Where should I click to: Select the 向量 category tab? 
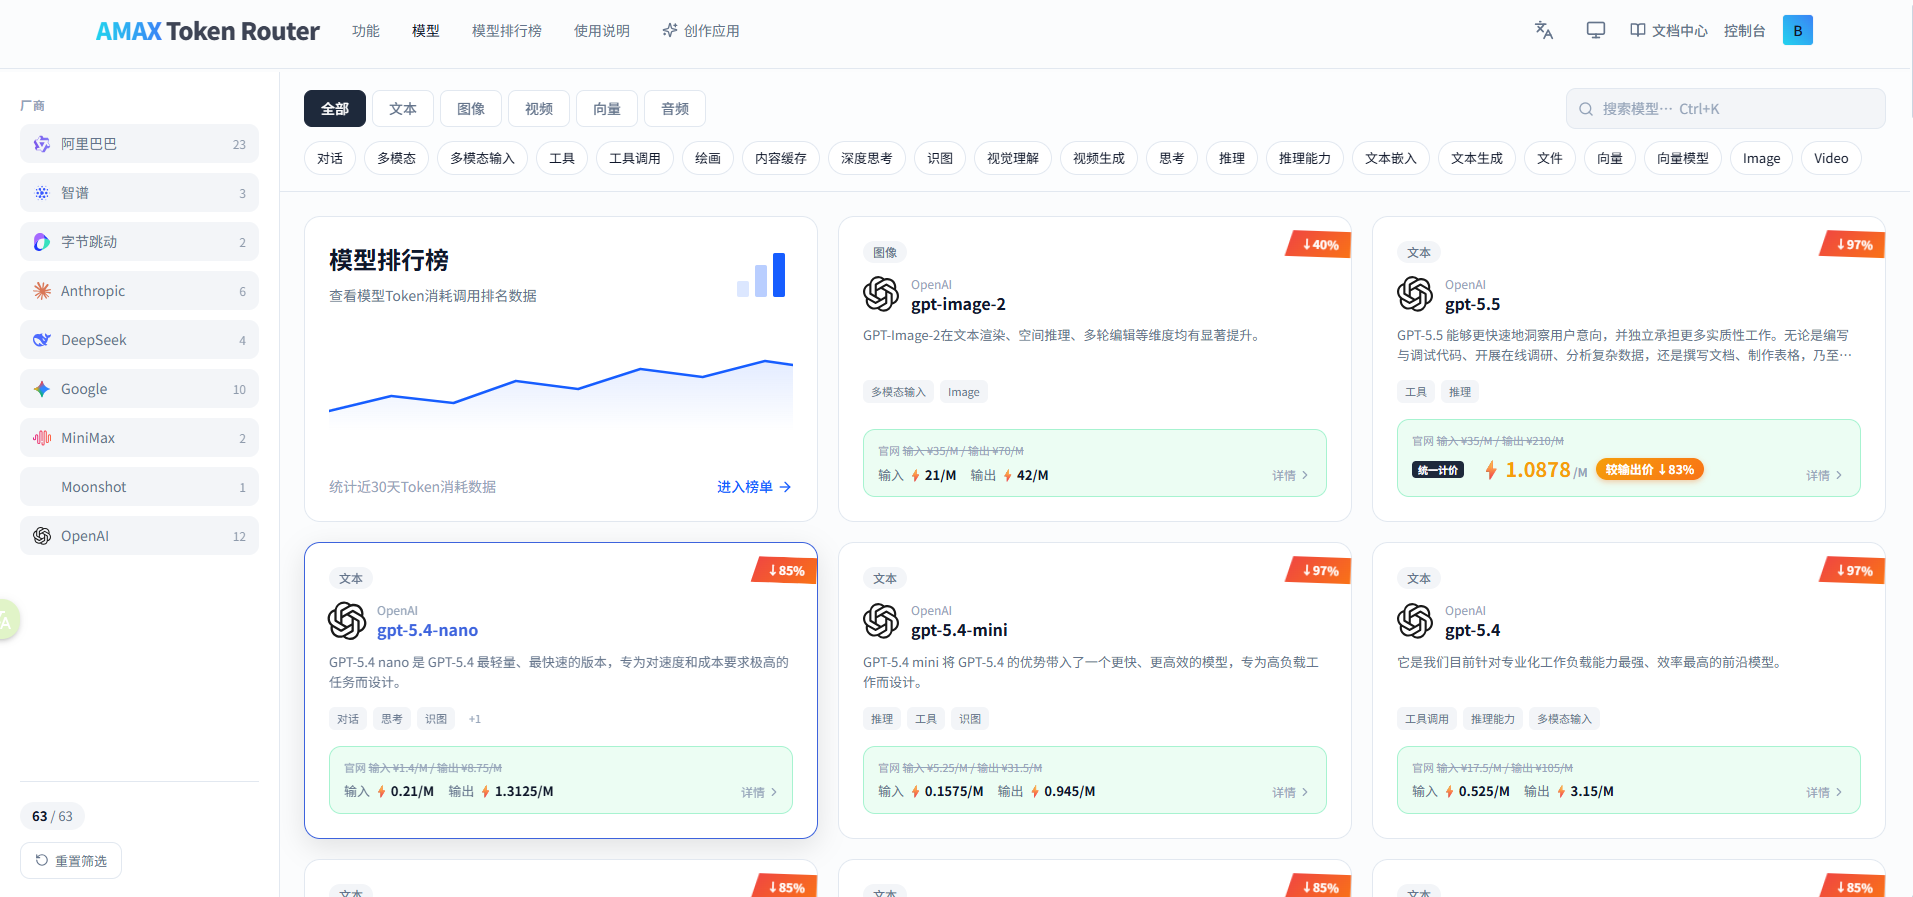(607, 109)
